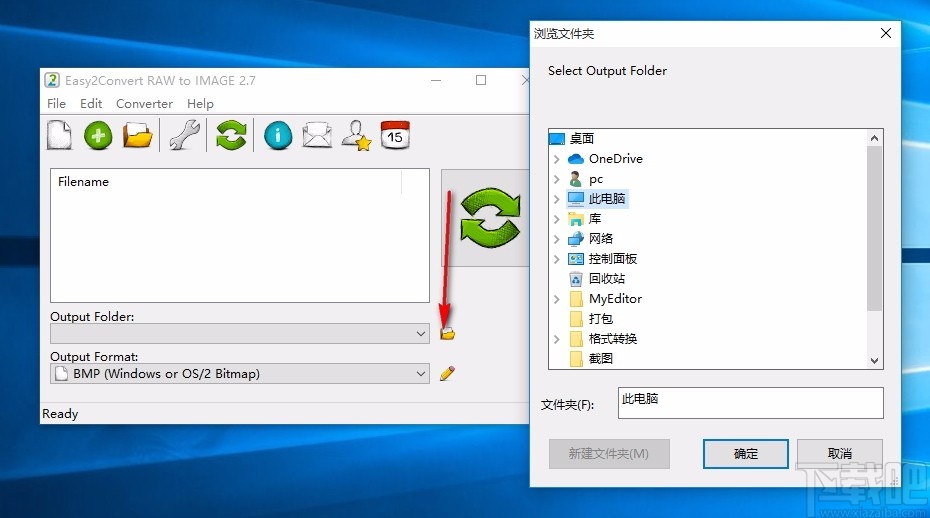Maximize the Easy2Convert window
Viewport: 930px width, 518px height.
point(481,80)
